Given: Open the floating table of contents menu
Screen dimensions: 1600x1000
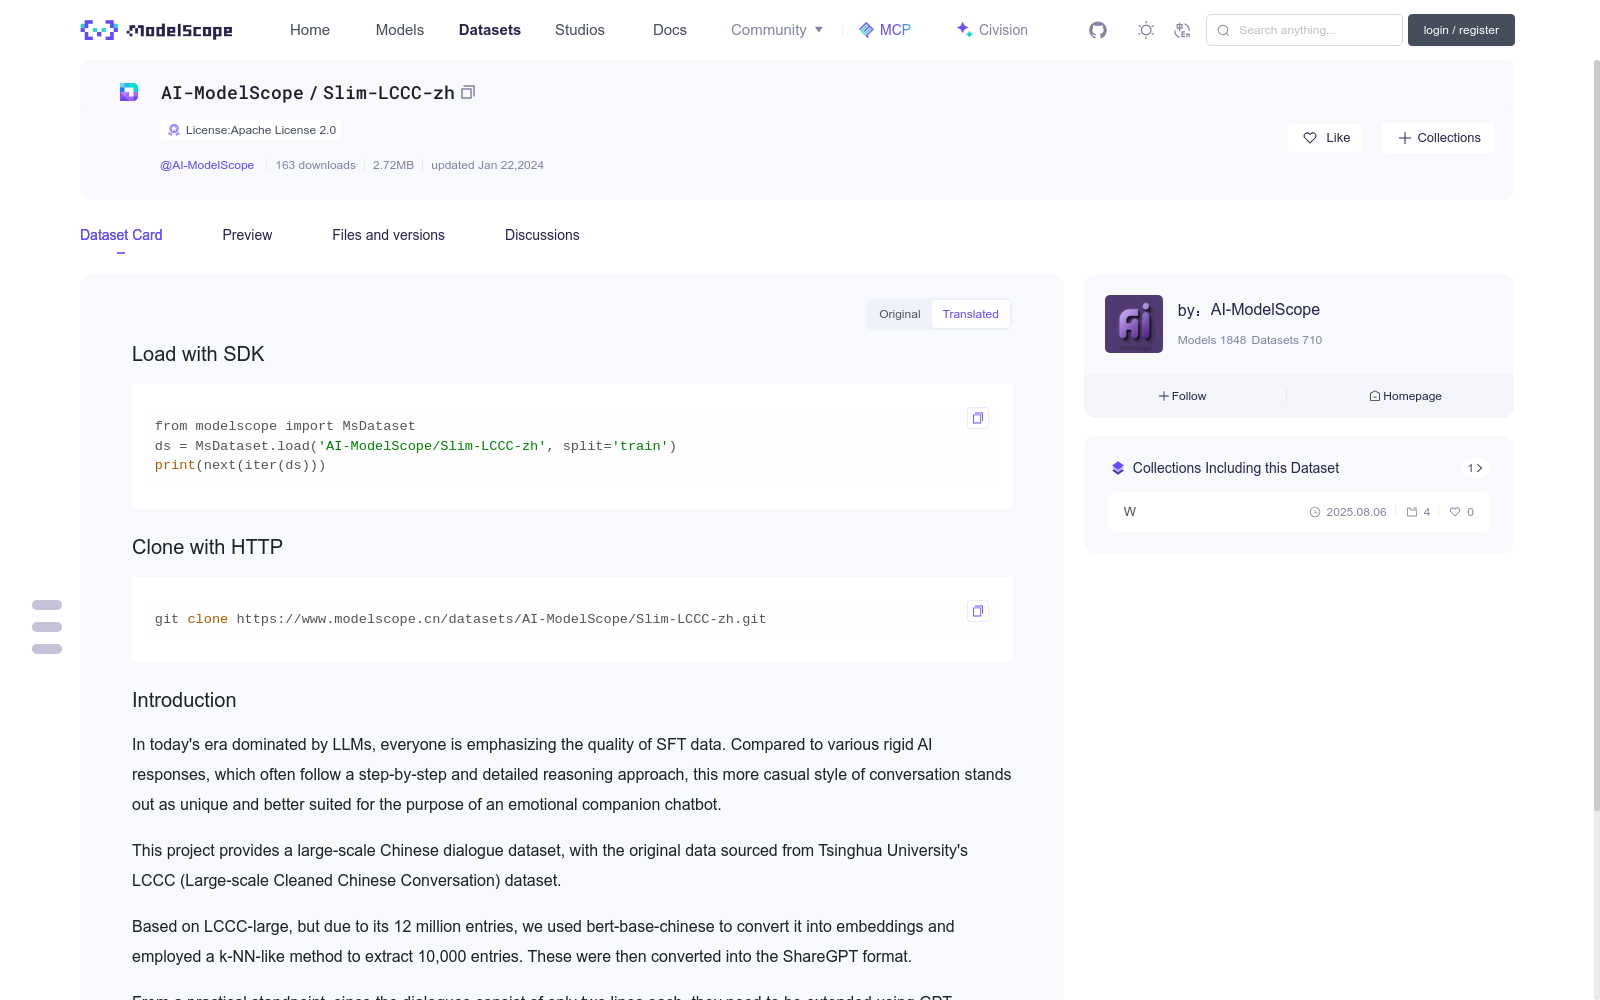Looking at the screenshot, I should pyautogui.click(x=47, y=627).
